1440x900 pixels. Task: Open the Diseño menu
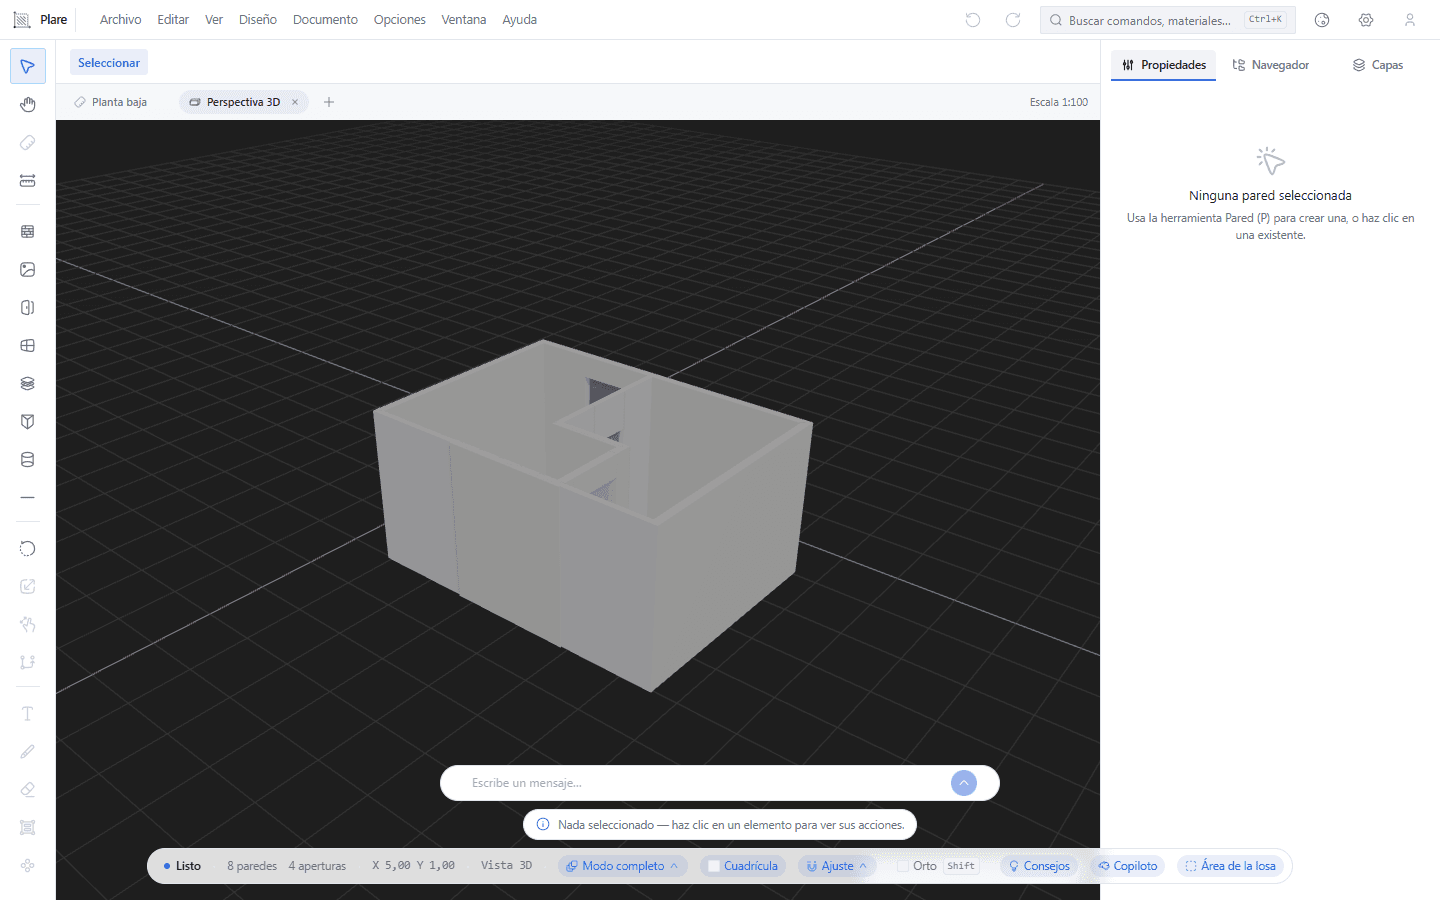[258, 20]
